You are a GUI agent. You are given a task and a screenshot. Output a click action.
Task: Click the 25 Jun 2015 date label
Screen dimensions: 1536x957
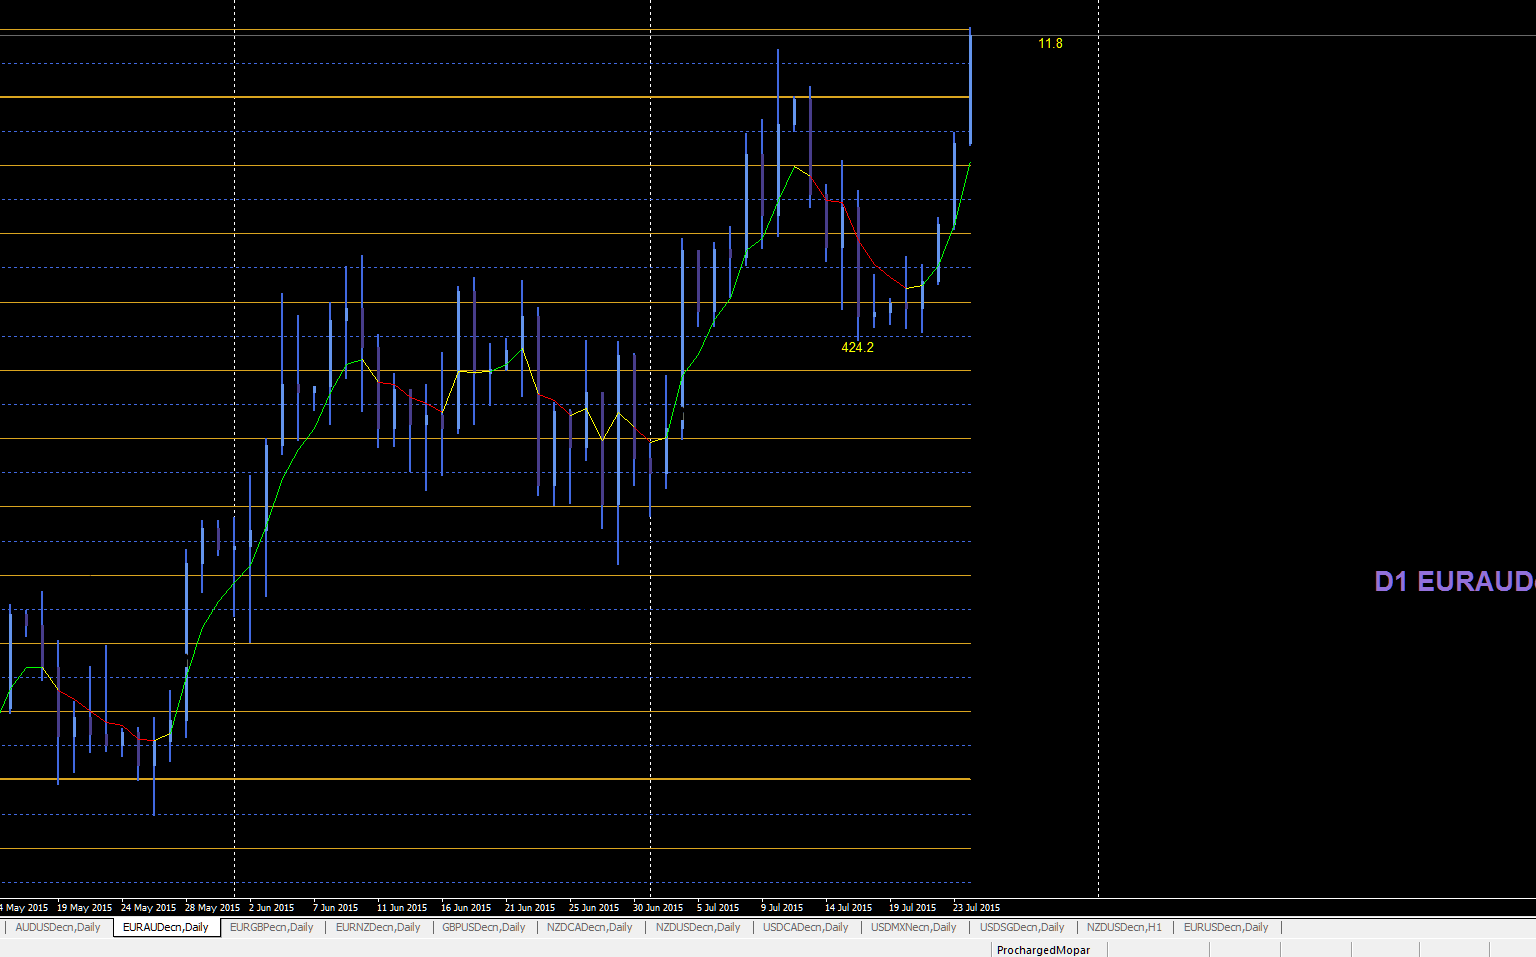point(594,908)
